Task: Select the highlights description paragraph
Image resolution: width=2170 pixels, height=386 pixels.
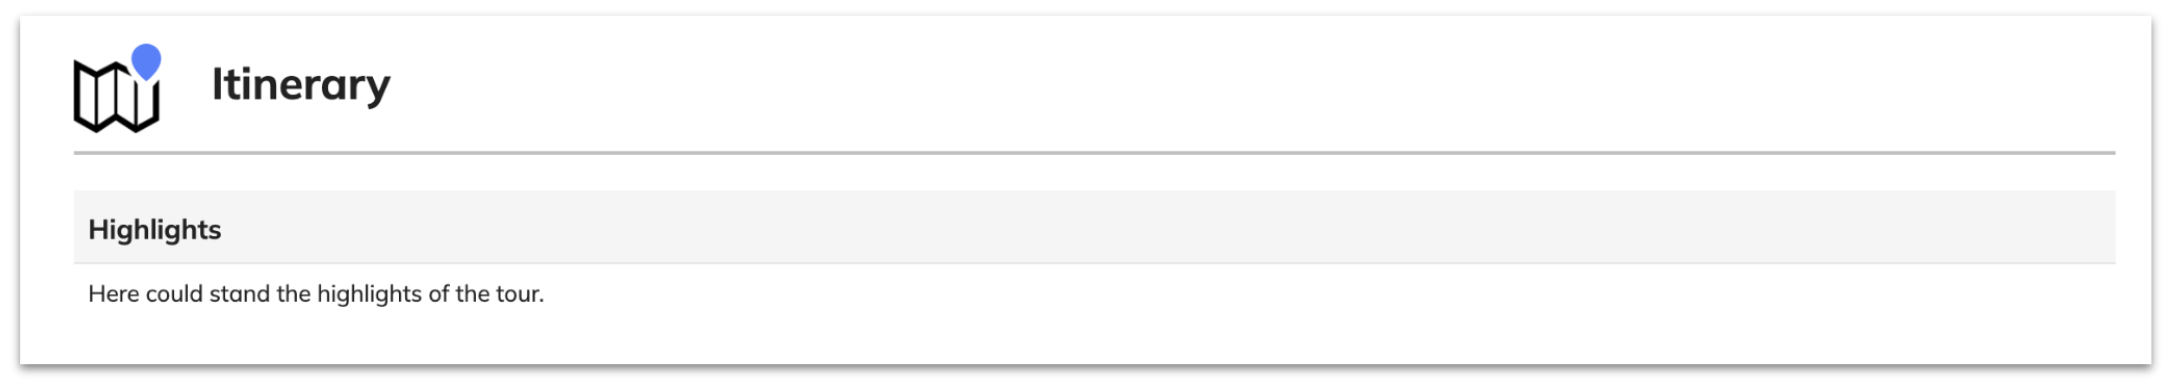Action: pos(316,294)
